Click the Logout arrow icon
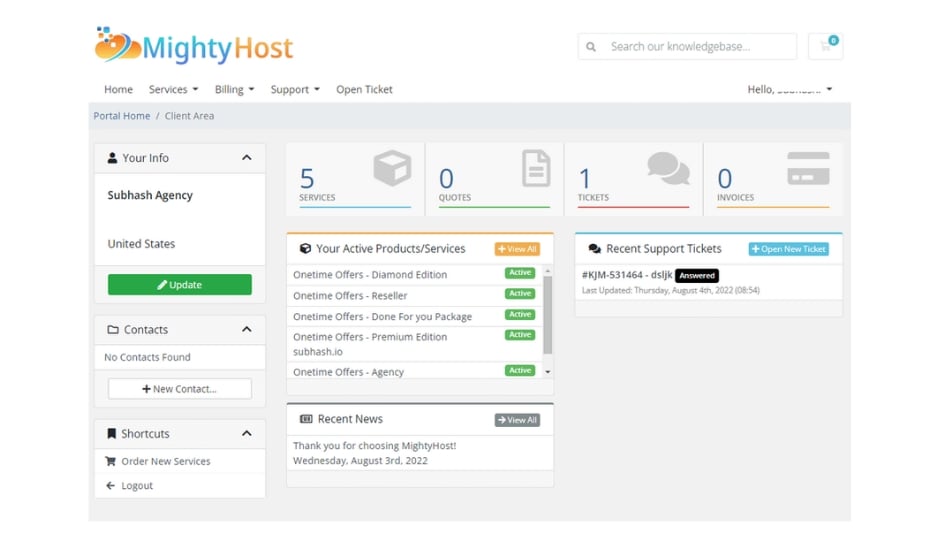The image size is (940, 540). click(x=110, y=485)
